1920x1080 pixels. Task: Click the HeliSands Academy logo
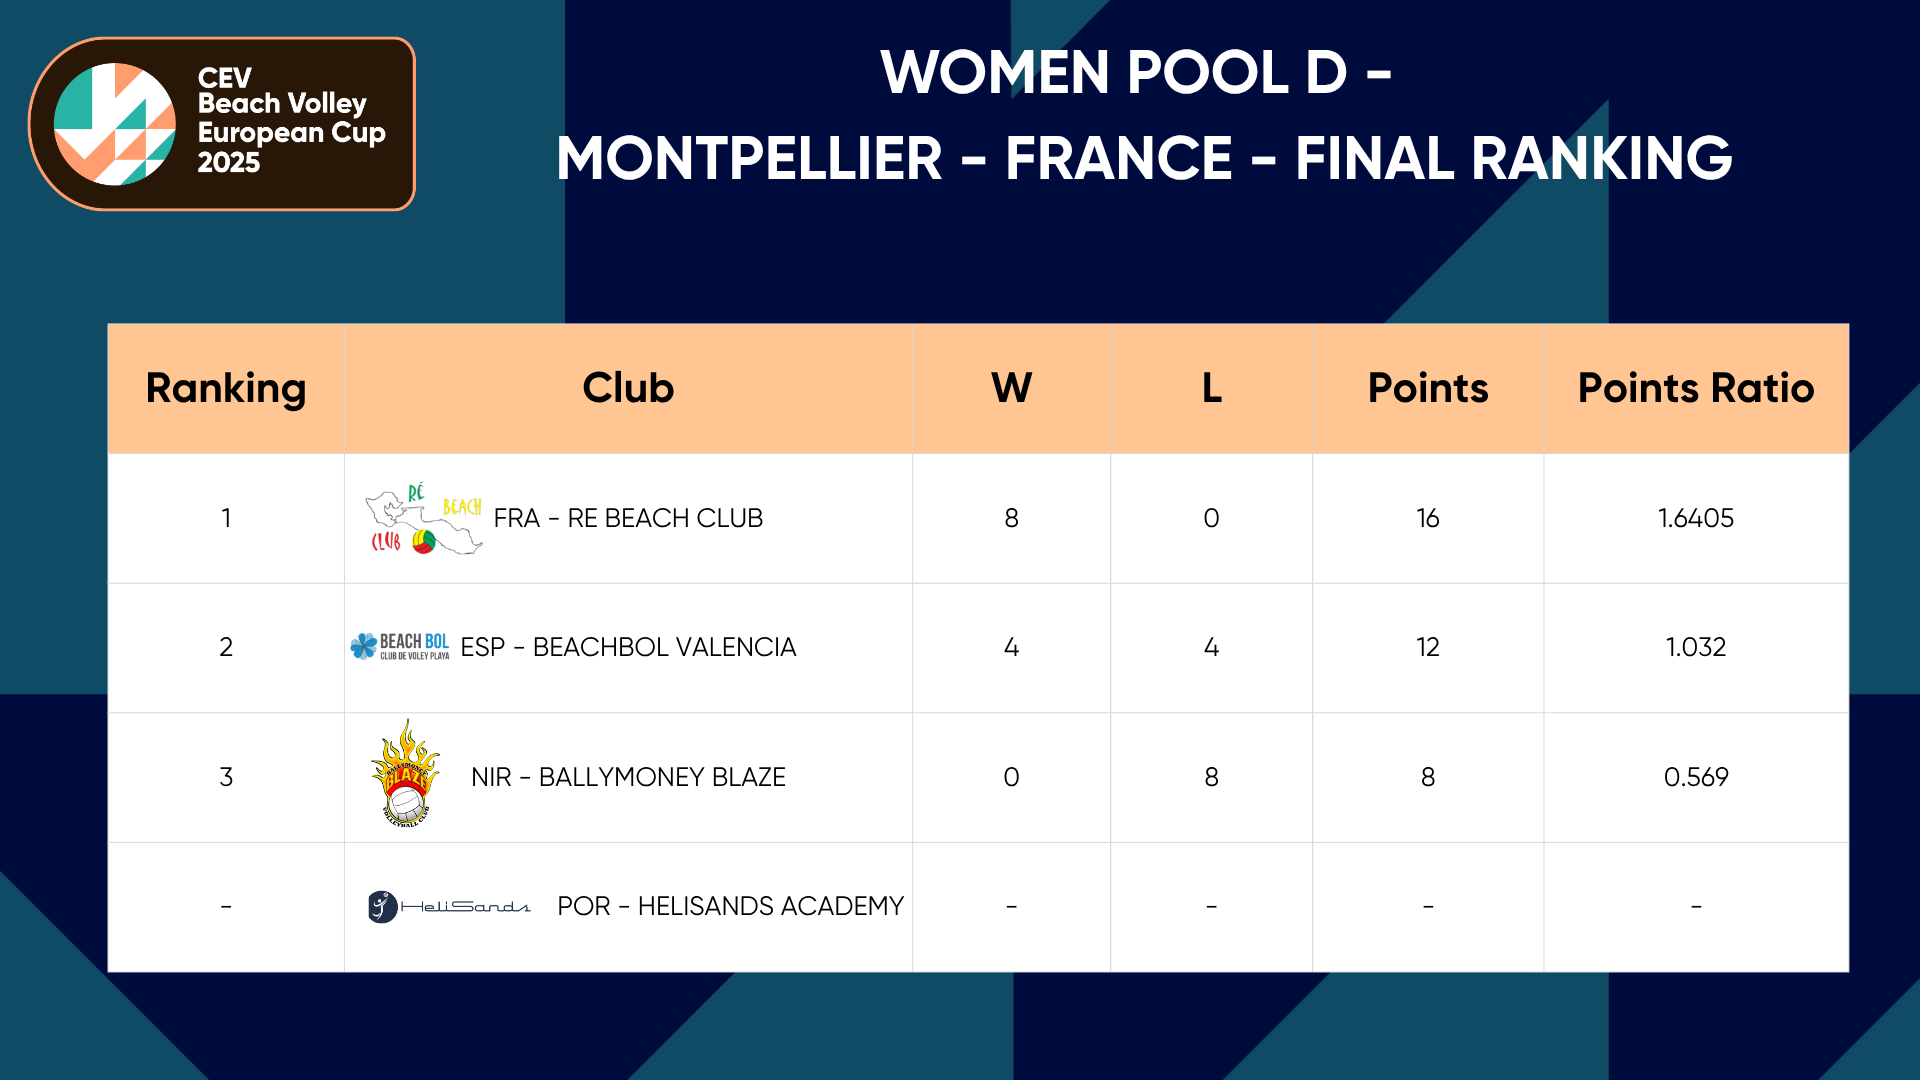[449, 906]
